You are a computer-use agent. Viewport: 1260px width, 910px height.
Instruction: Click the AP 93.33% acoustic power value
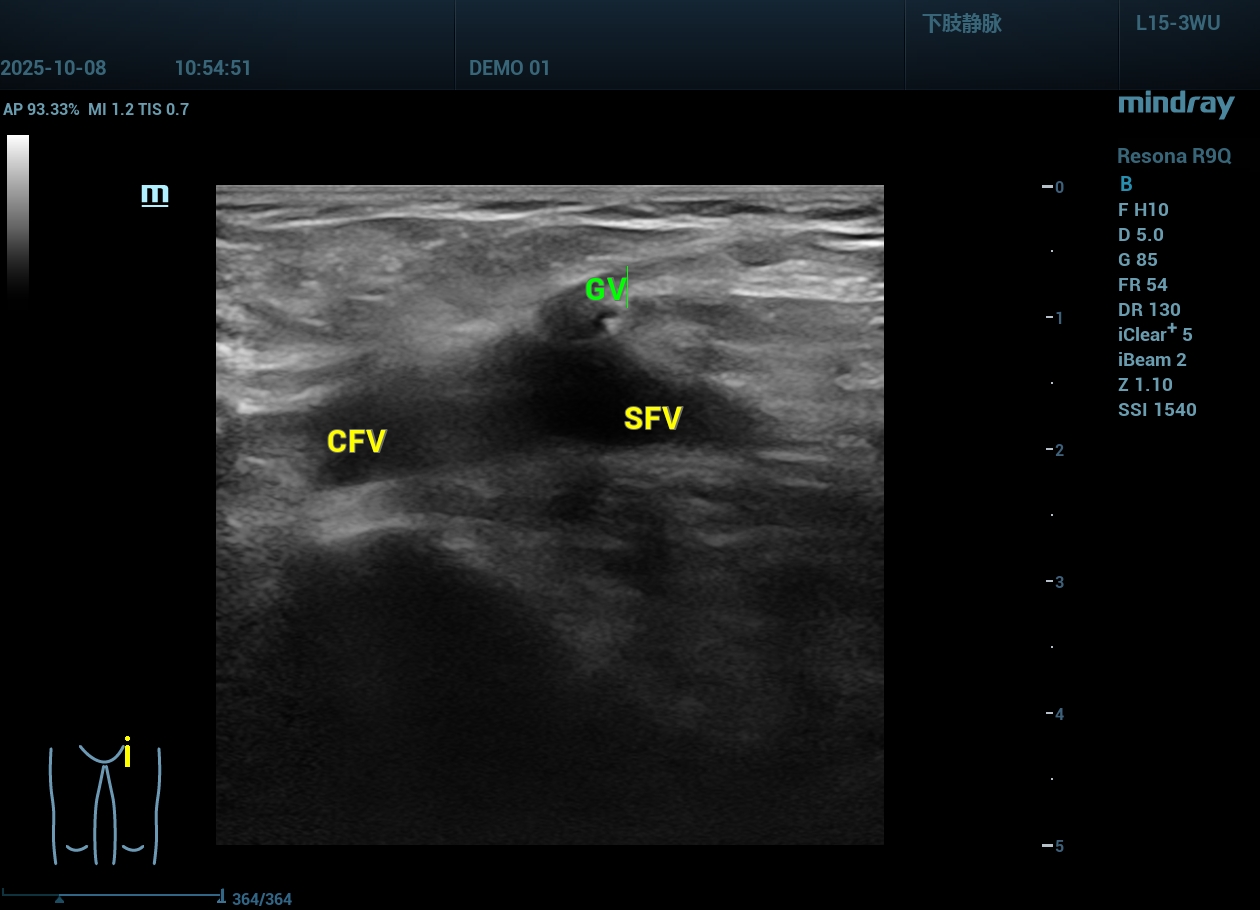tap(41, 110)
